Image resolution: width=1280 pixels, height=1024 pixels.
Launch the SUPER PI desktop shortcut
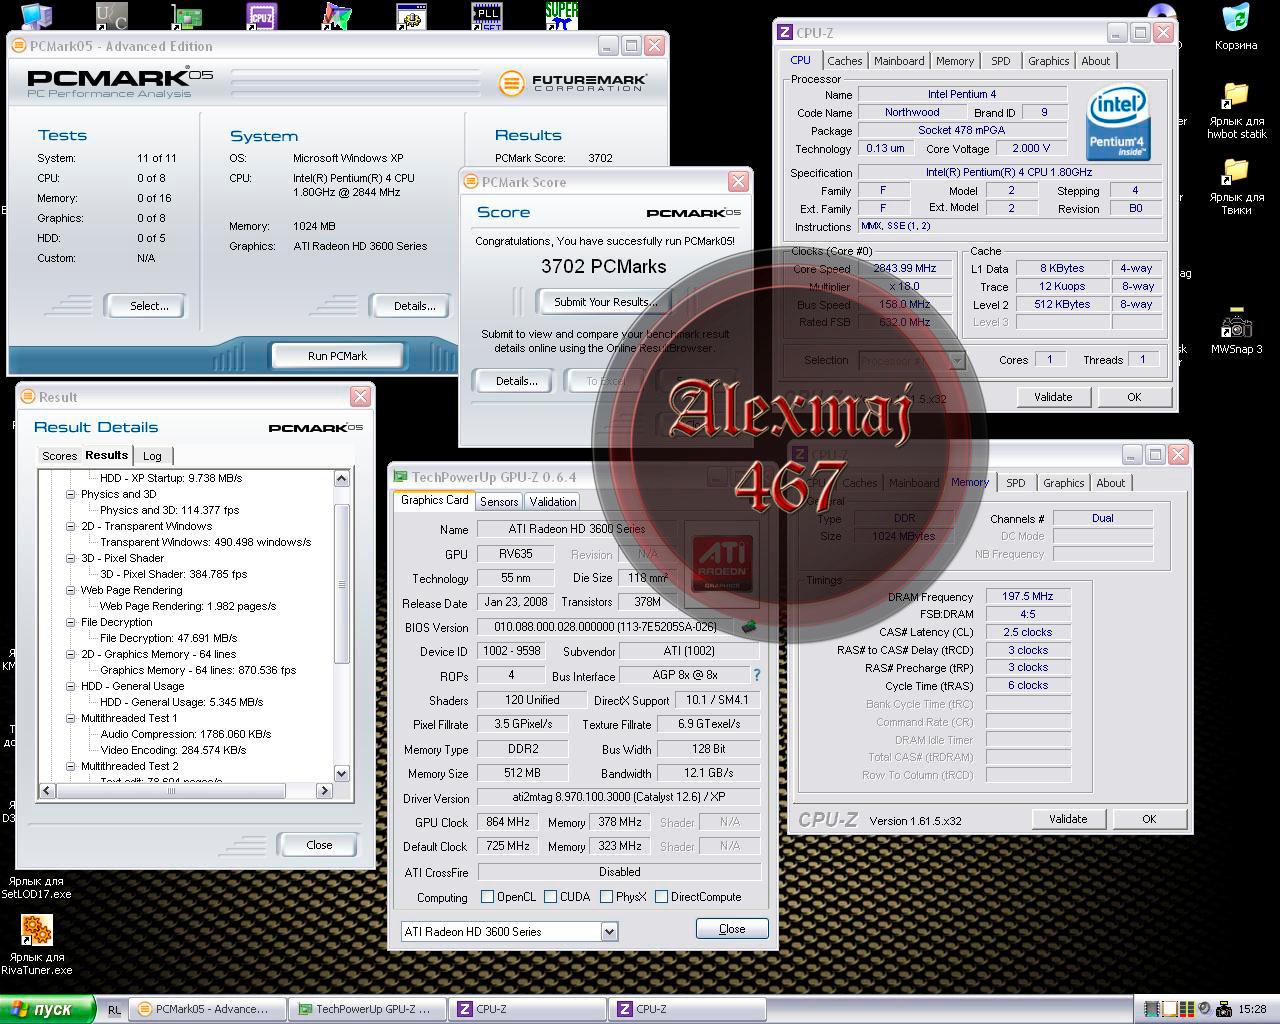tap(562, 14)
